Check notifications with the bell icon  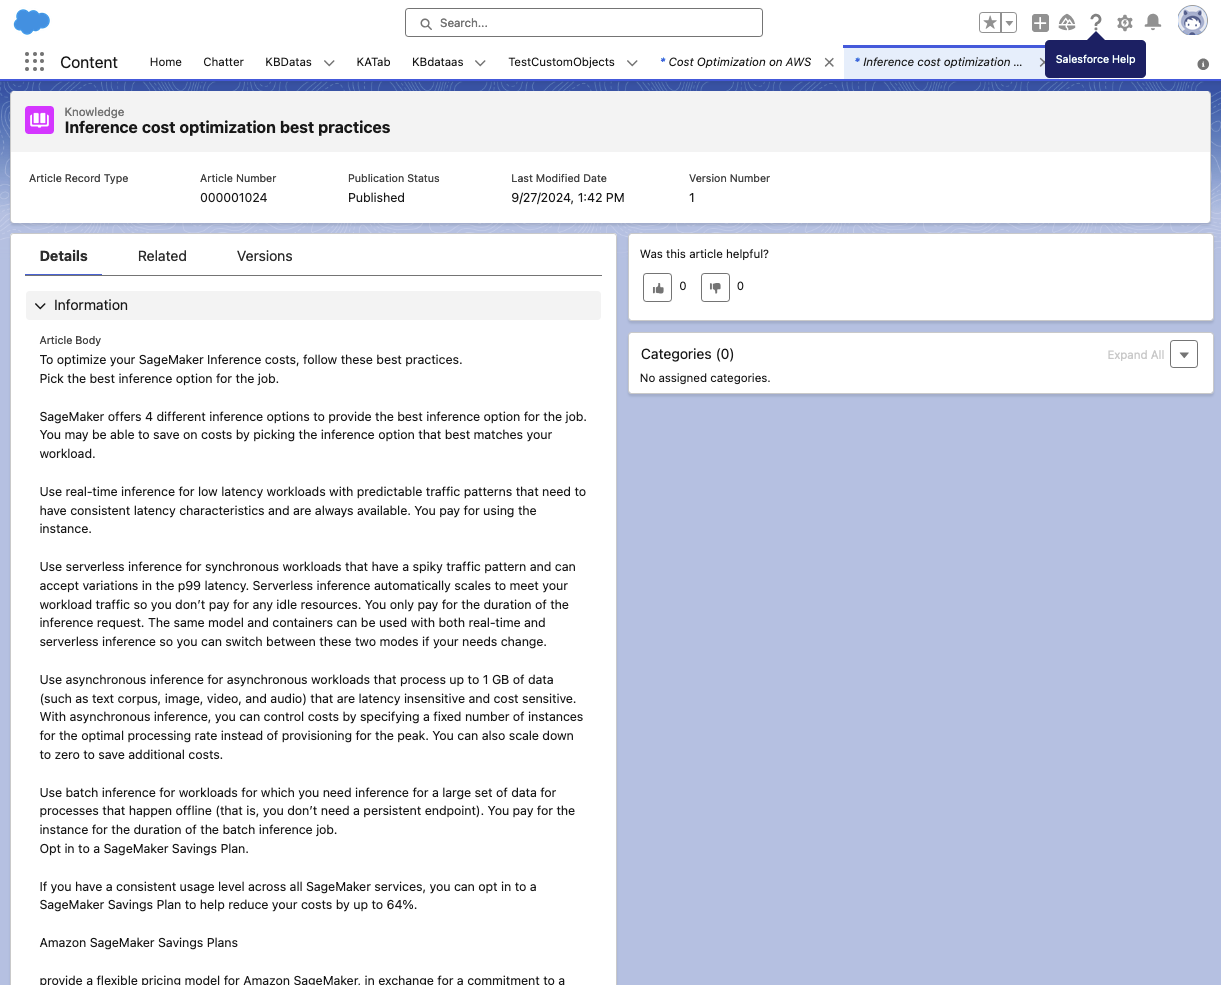tap(1154, 22)
